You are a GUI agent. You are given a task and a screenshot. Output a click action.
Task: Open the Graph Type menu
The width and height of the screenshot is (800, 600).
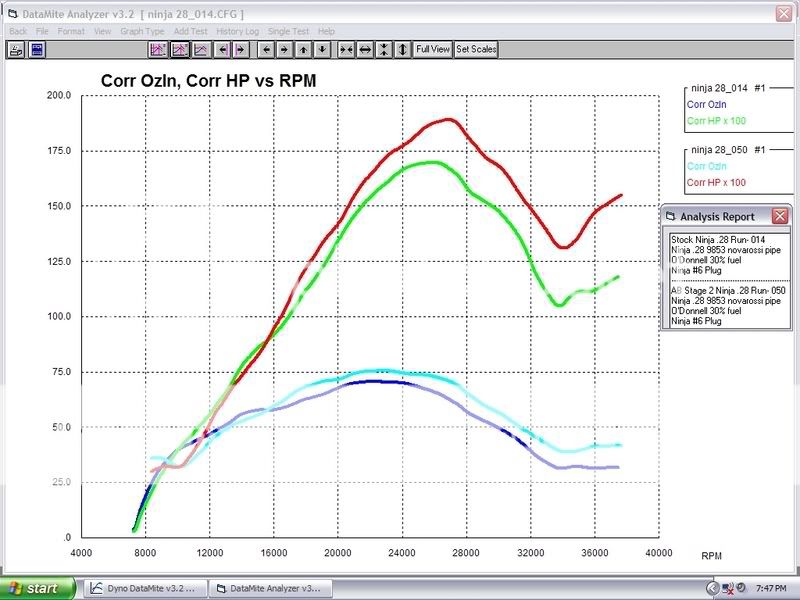[142, 31]
